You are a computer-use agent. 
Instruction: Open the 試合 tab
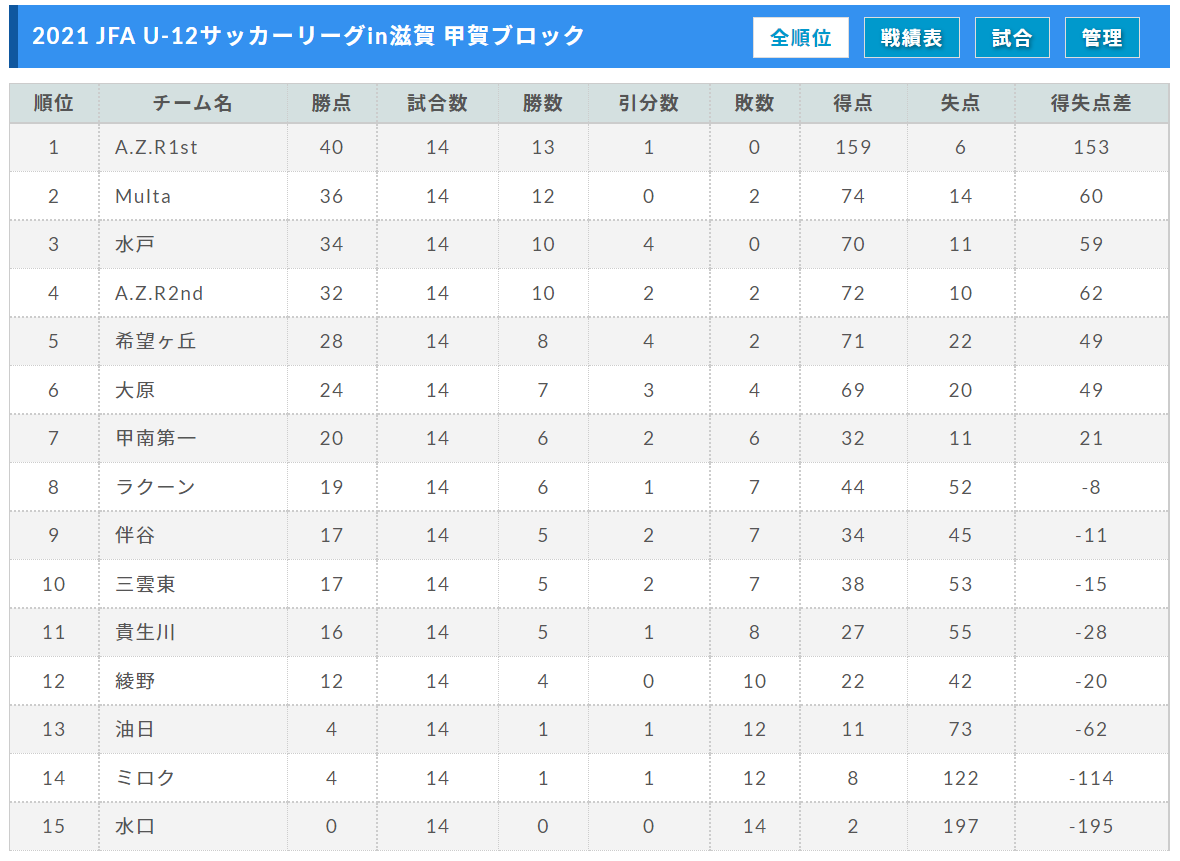(x=1011, y=38)
